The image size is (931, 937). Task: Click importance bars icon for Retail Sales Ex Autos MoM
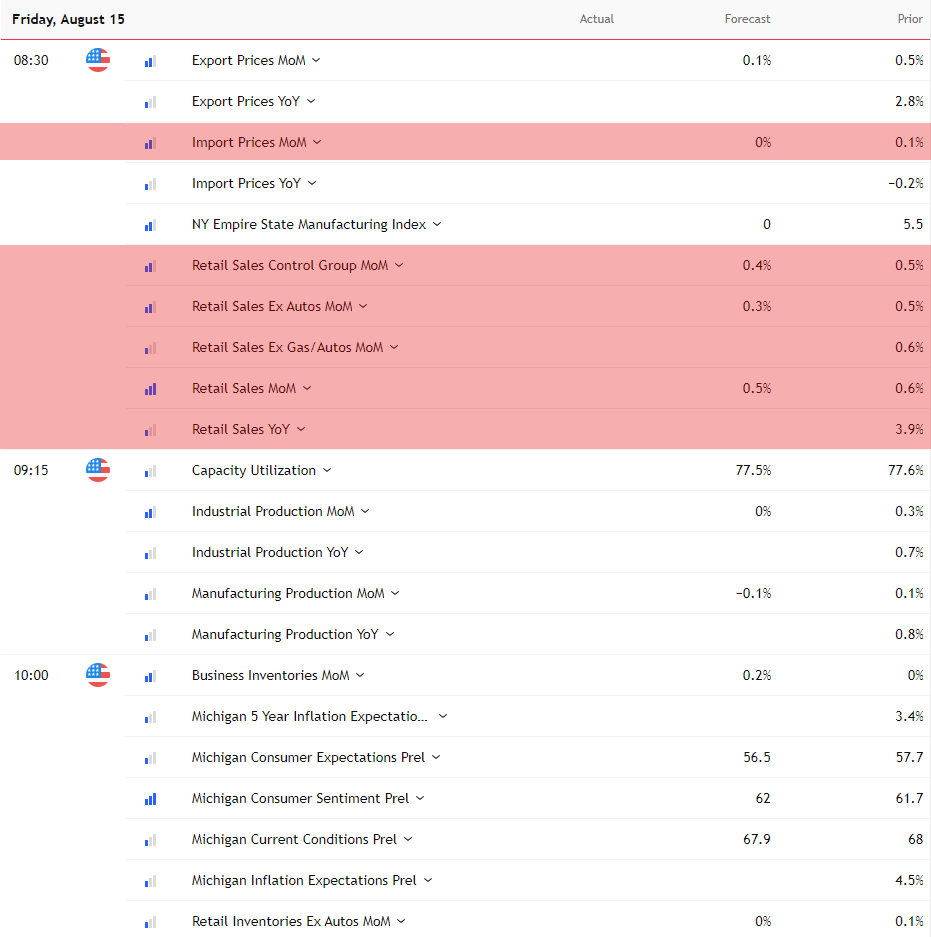pyautogui.click(x=150, y=307)
